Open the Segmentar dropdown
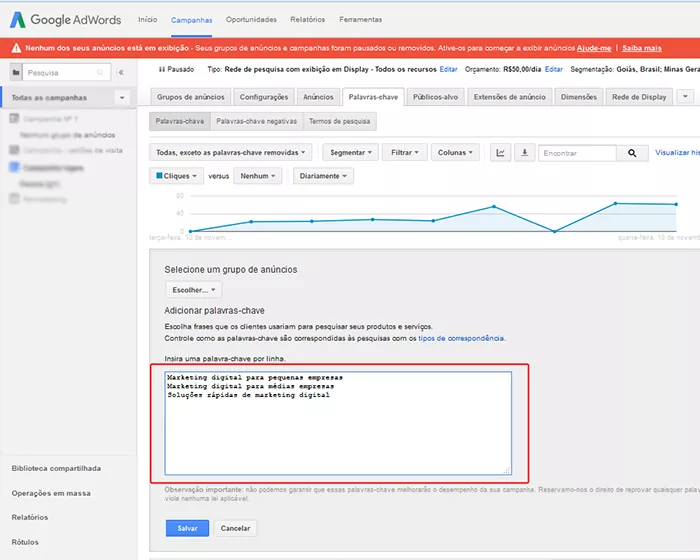Screen dimensions: 700x560 point(350,152)
